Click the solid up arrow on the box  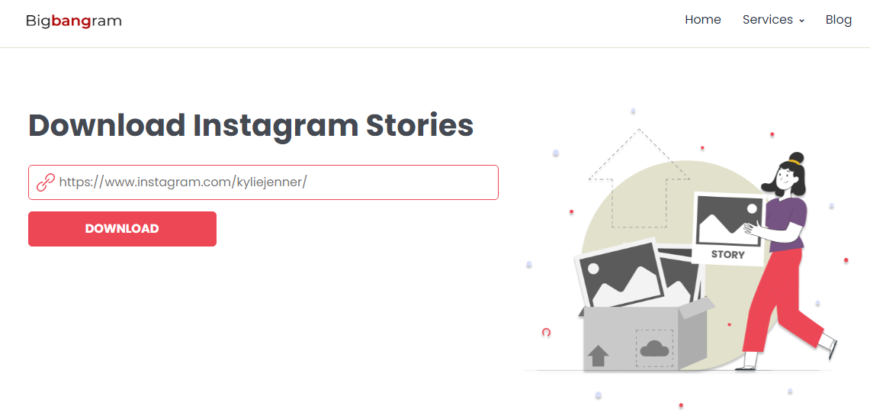(598, 355)
